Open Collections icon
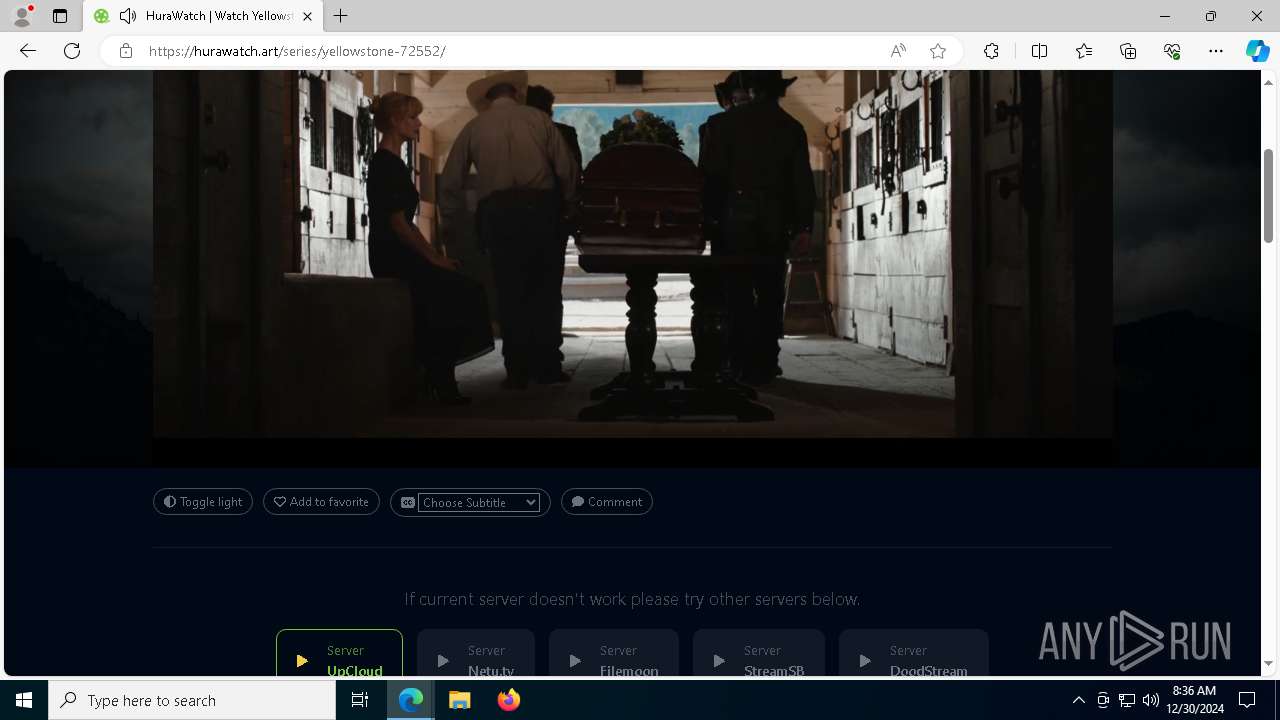The width and height of the screenshot is (1280, 720). pyautogui.click(x=1128, y=51)
